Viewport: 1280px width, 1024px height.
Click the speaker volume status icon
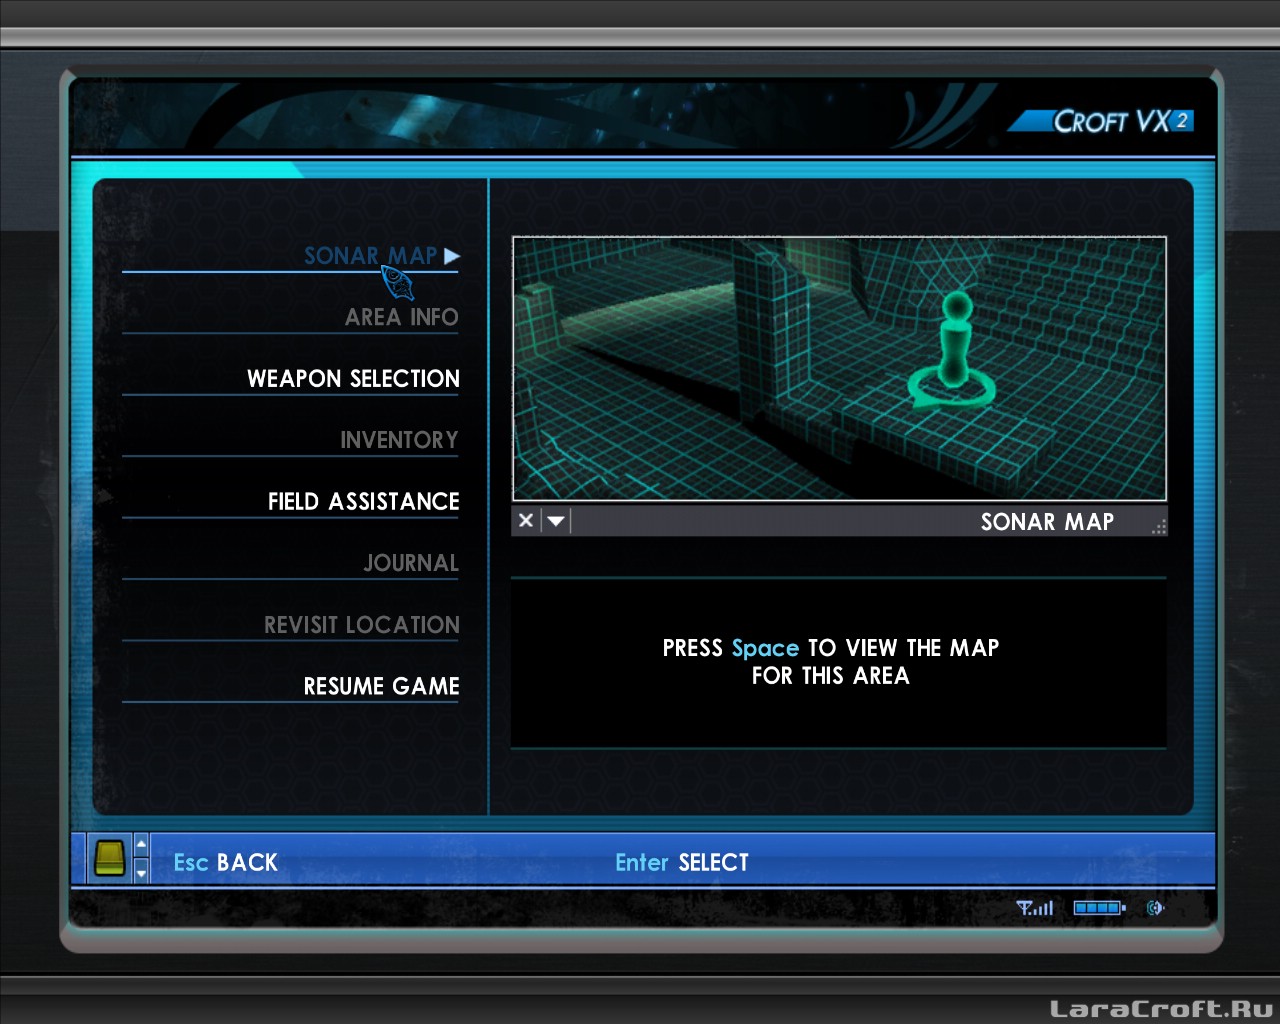tap(1155, 908)
